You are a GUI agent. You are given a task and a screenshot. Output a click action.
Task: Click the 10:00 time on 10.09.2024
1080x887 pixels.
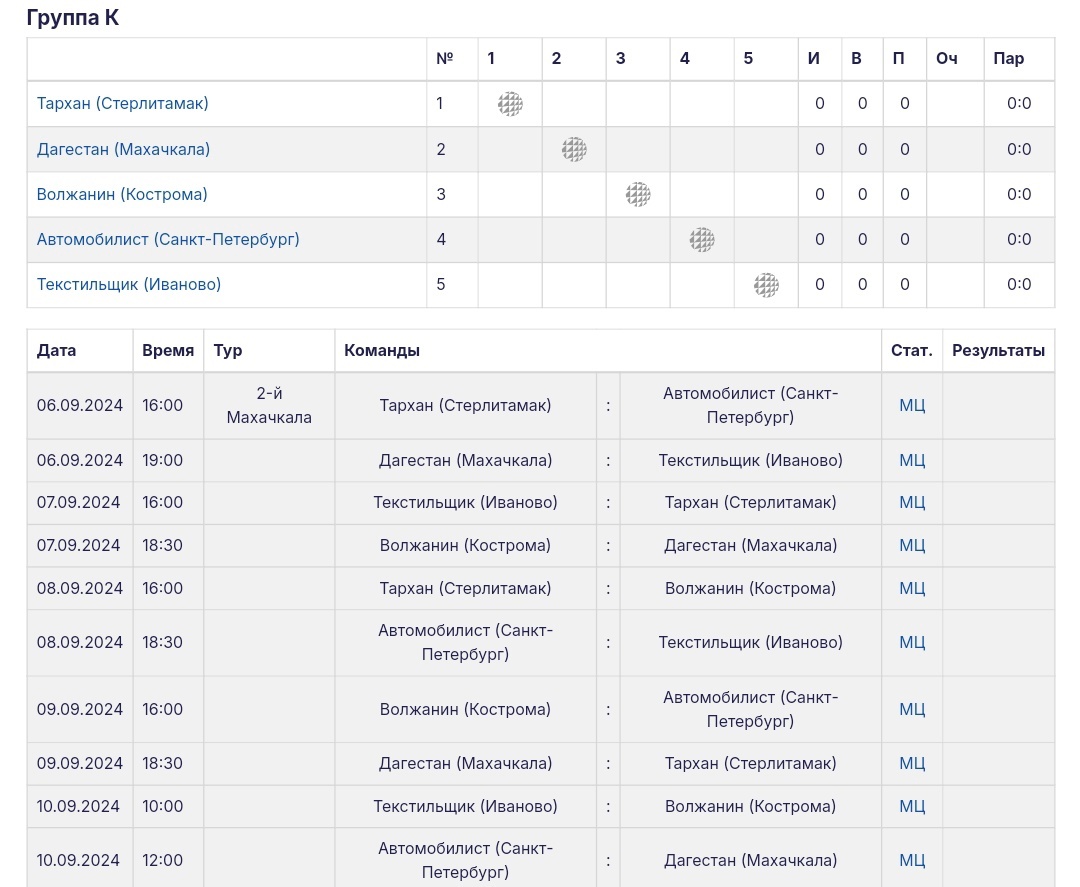click(163, 806)
